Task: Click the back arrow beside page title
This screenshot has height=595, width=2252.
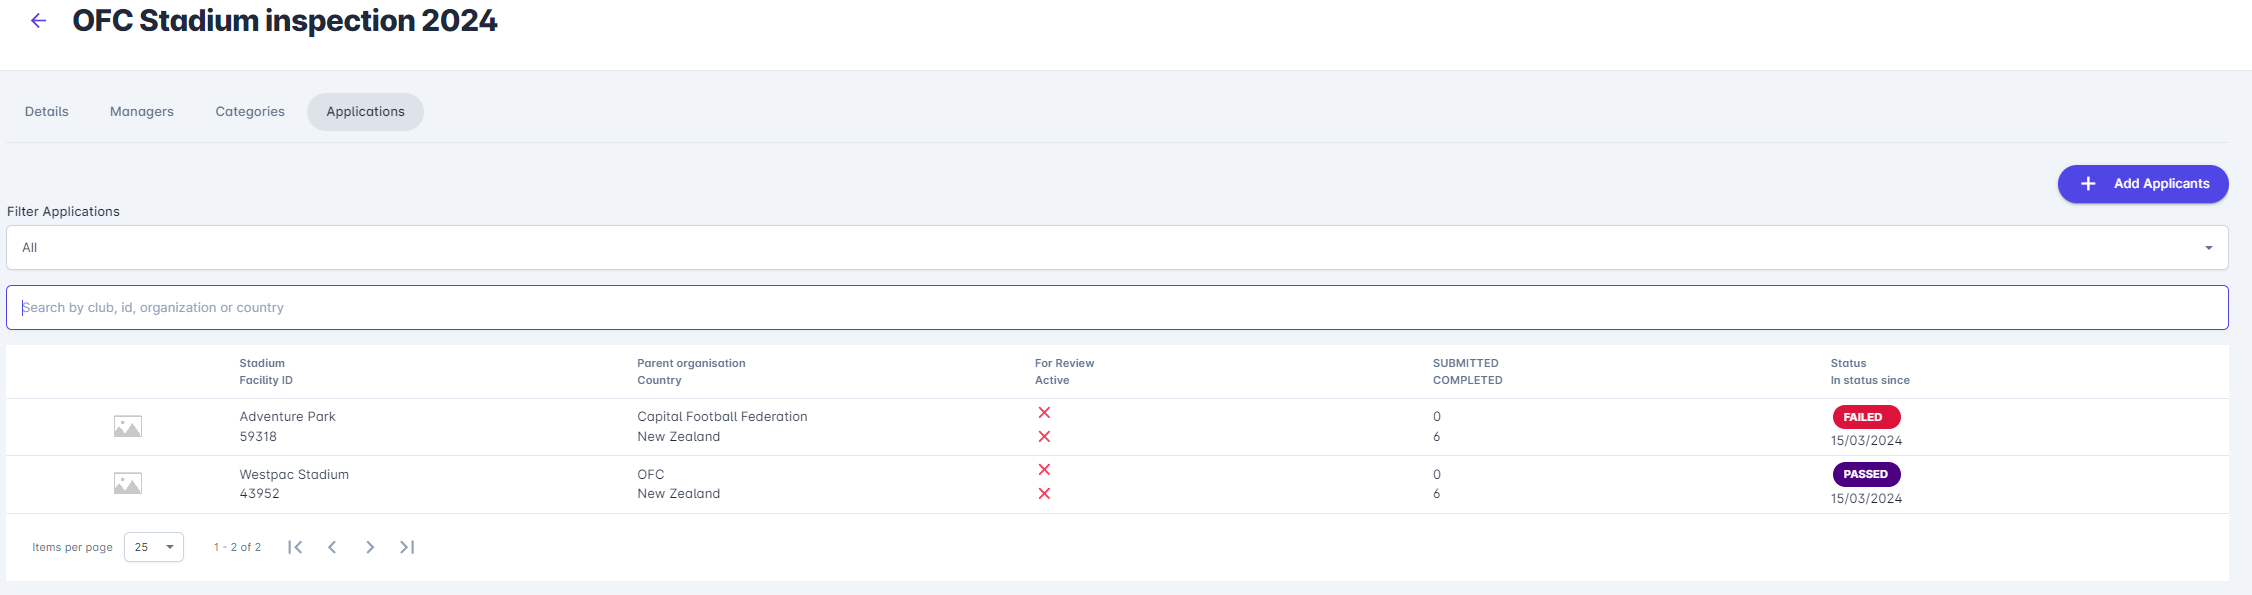Action: click(38, 21)
